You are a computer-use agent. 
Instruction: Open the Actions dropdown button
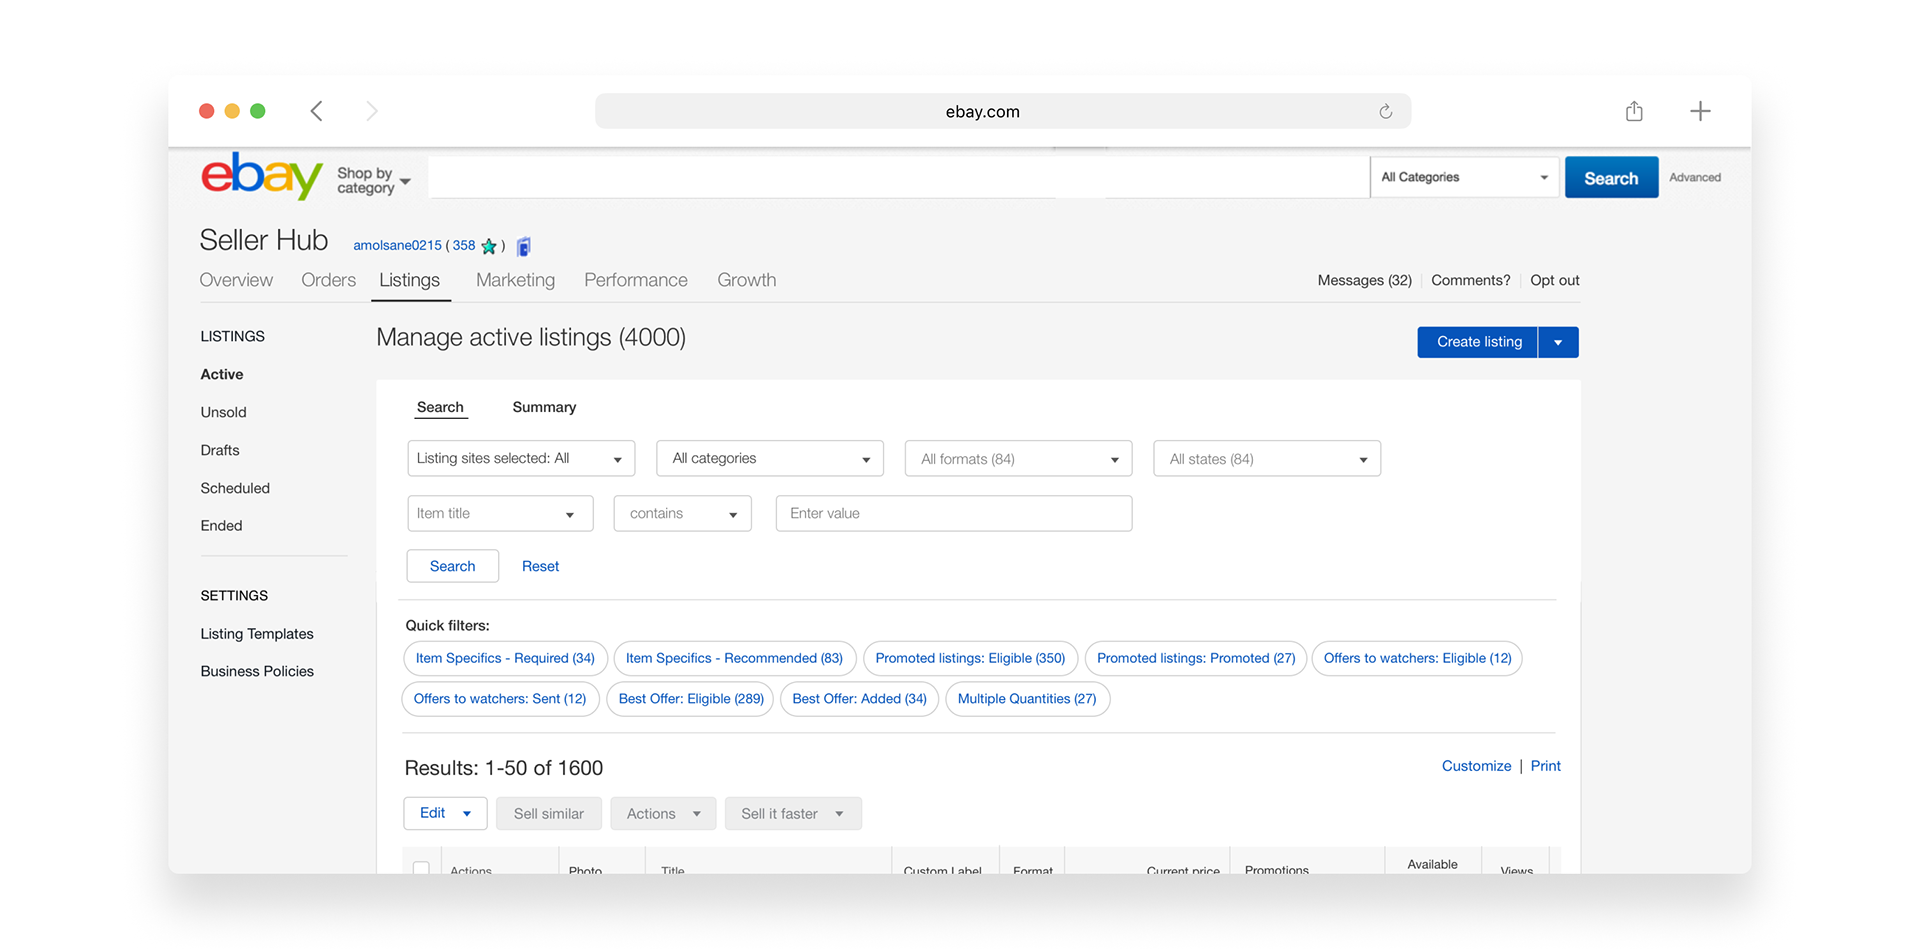[663, 814]
